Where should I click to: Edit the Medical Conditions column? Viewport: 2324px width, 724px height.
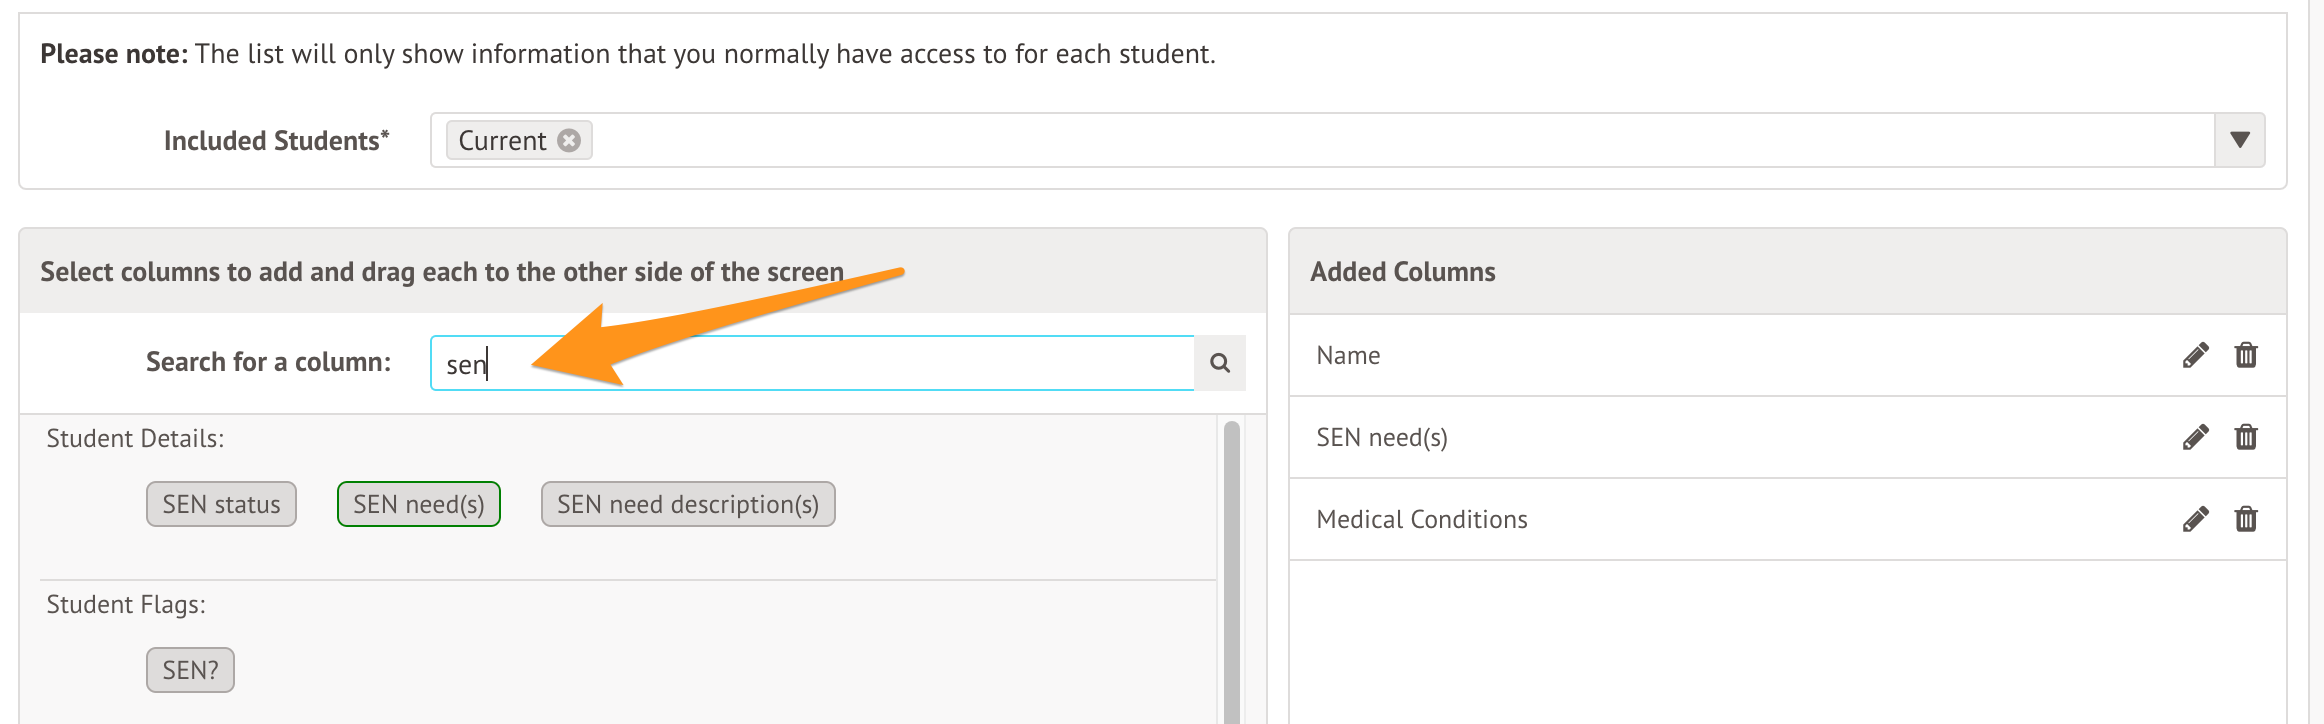2195,519
